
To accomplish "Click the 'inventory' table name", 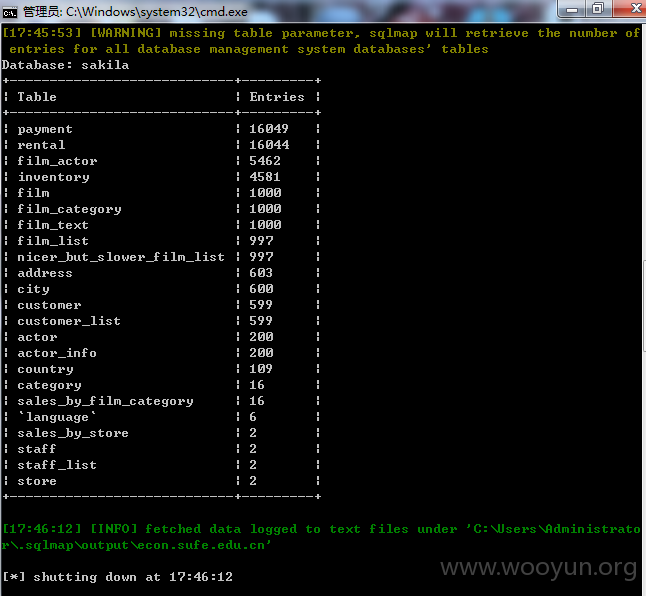I will pyautogui.click(x=53, y=177).
